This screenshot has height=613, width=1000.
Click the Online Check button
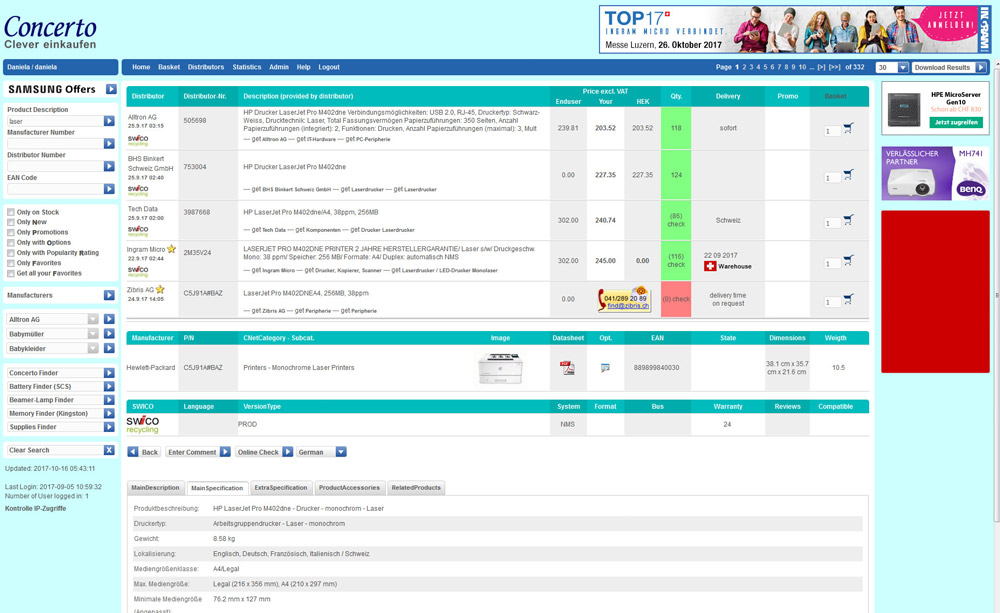(x=264, y=452)
